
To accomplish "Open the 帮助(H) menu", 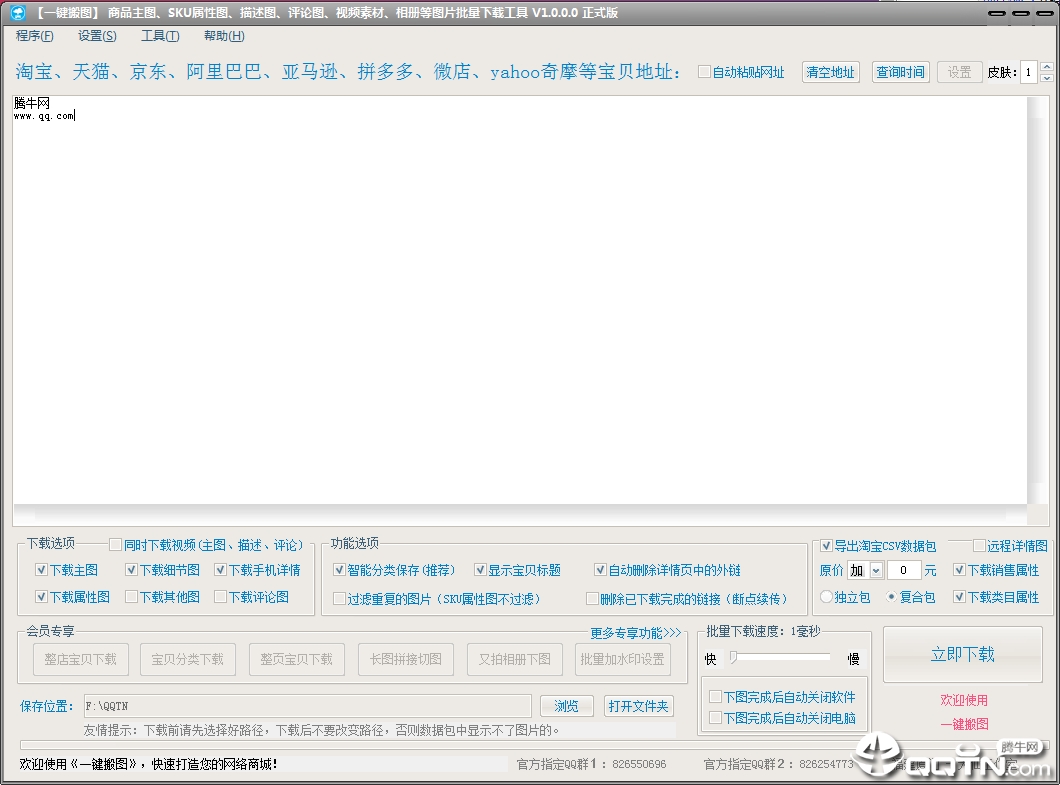I will point(224,36).
